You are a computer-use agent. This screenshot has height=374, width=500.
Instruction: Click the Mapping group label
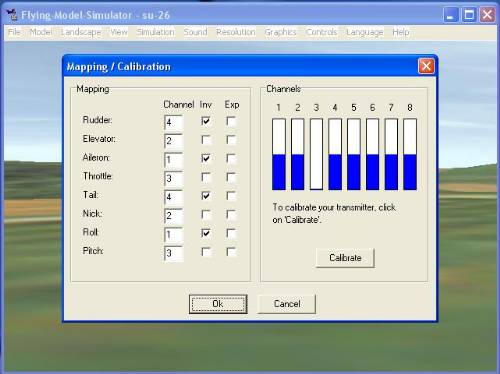93,89
